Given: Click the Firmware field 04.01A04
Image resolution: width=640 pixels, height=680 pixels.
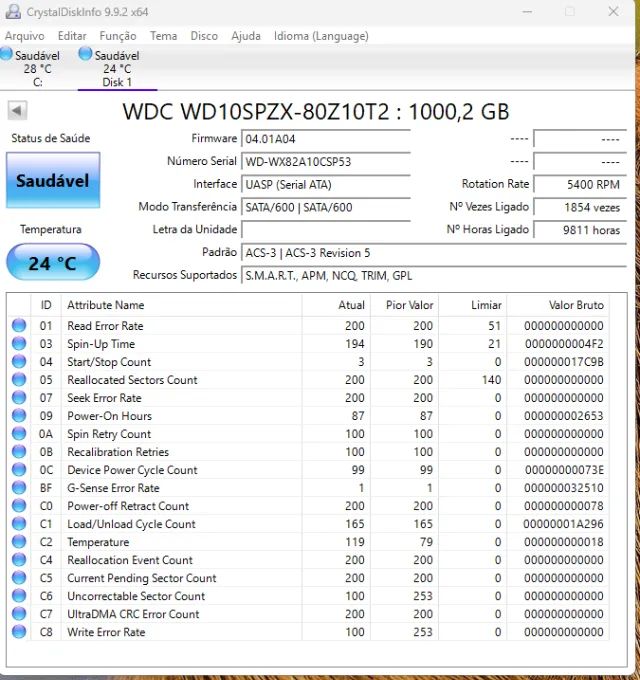Looking at the screenshot, I should tap(326, 139).
